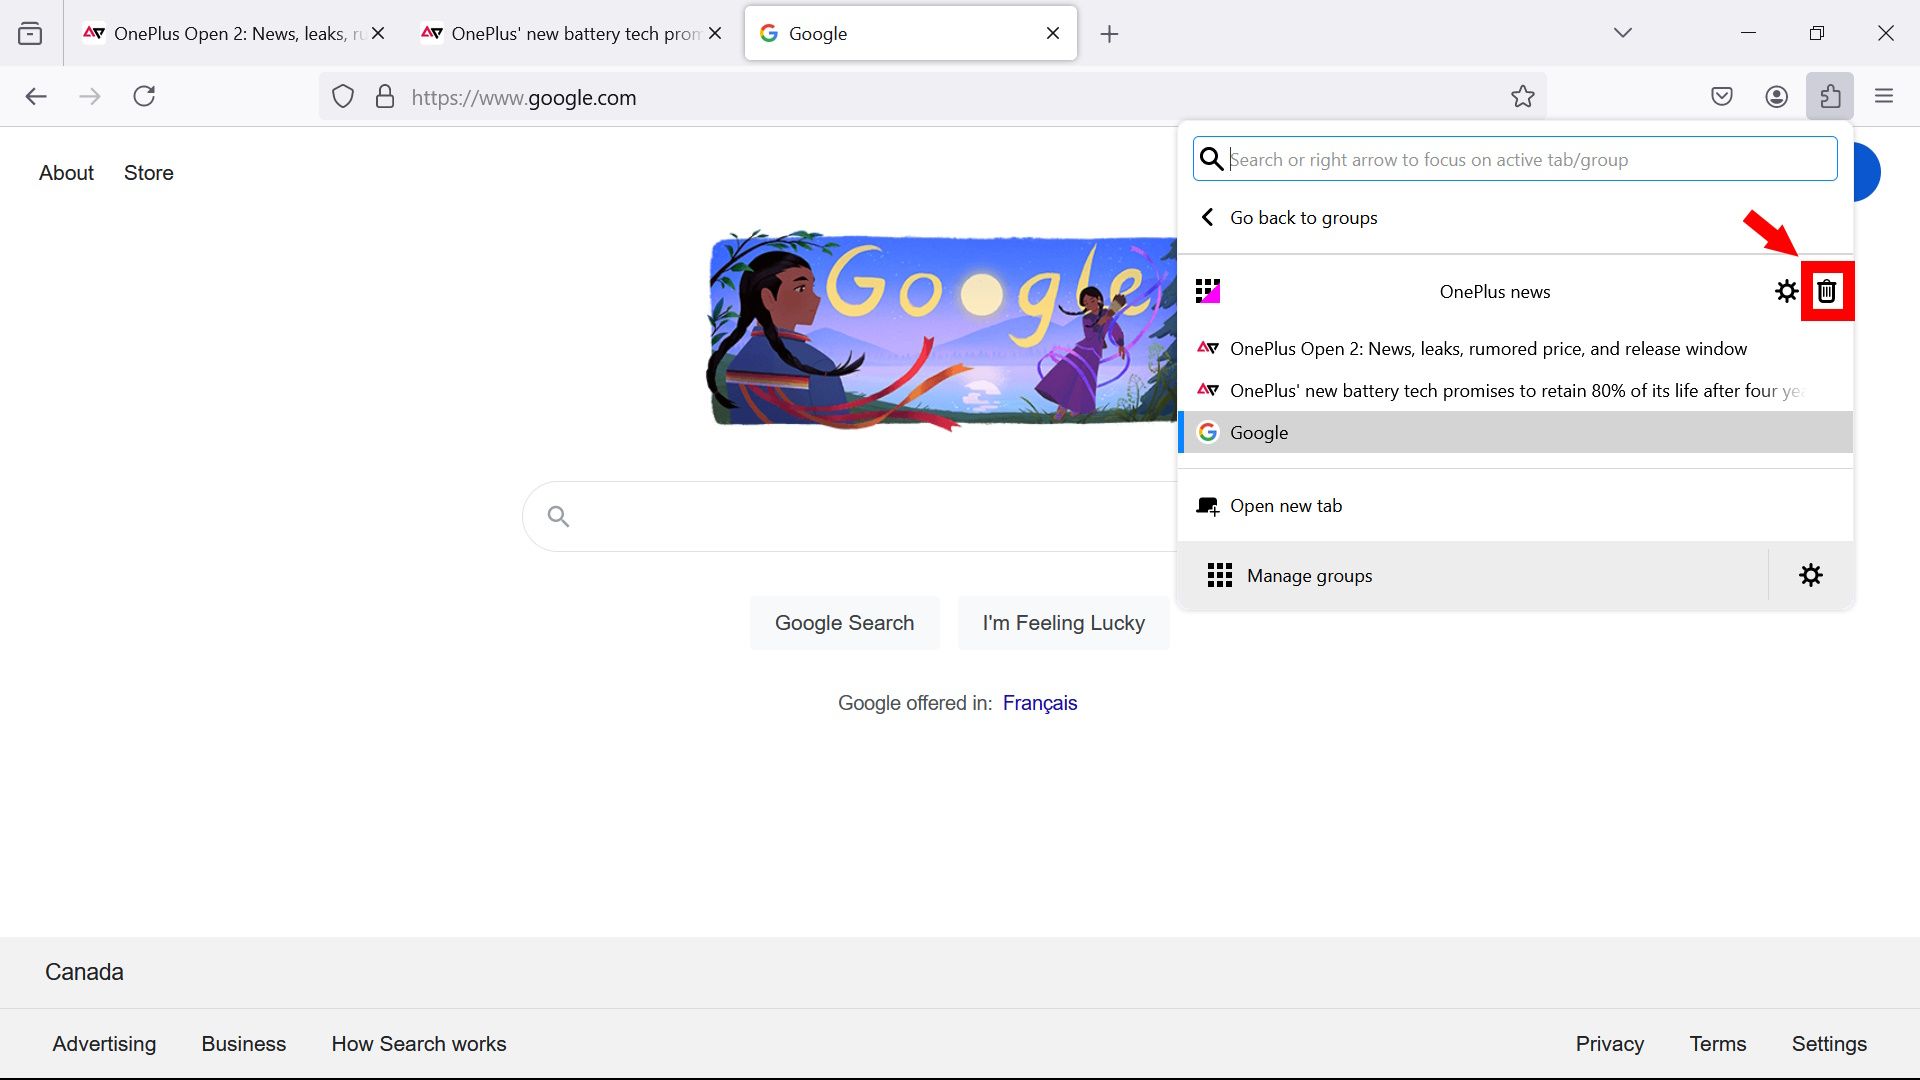Expand the list all tabs dropdown
Viewport: 1920px width, 1080px height.
[1622, 32]
